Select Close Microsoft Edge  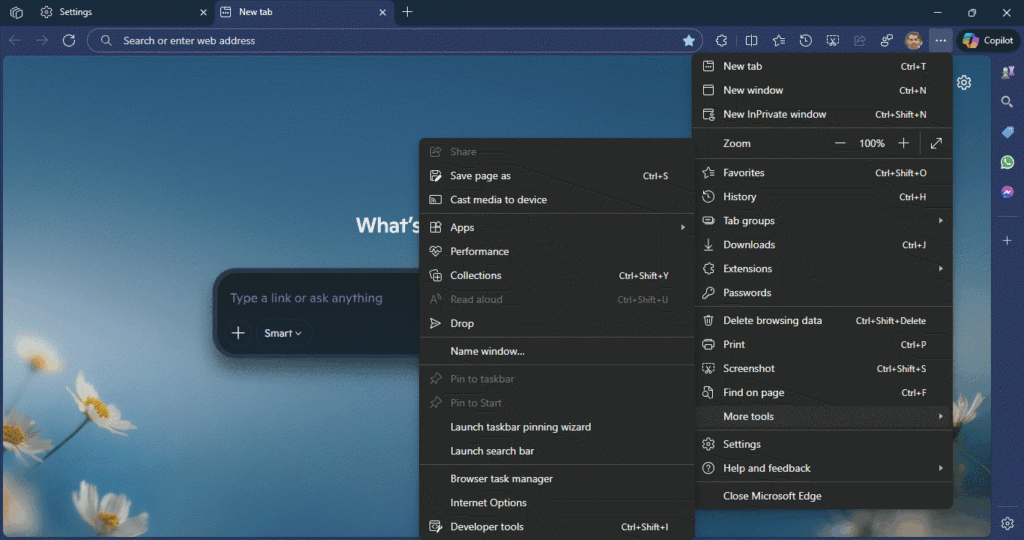click(x=823, y=496)
